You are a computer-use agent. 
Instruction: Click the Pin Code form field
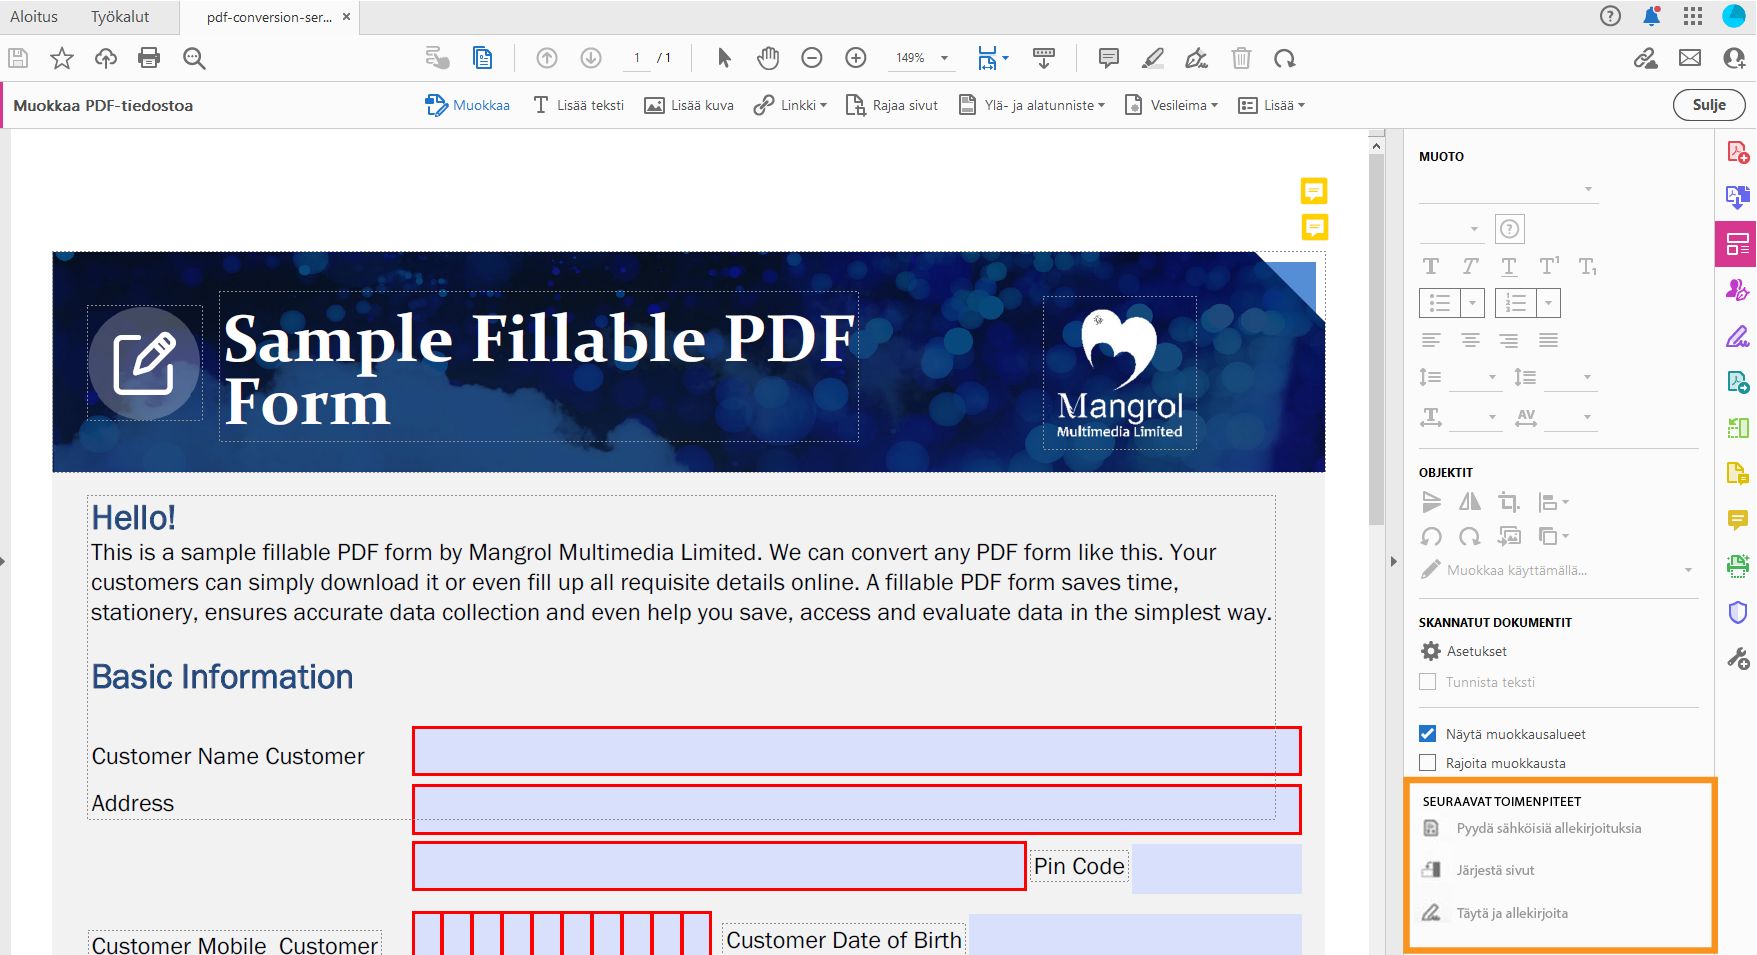point(1217,868)
